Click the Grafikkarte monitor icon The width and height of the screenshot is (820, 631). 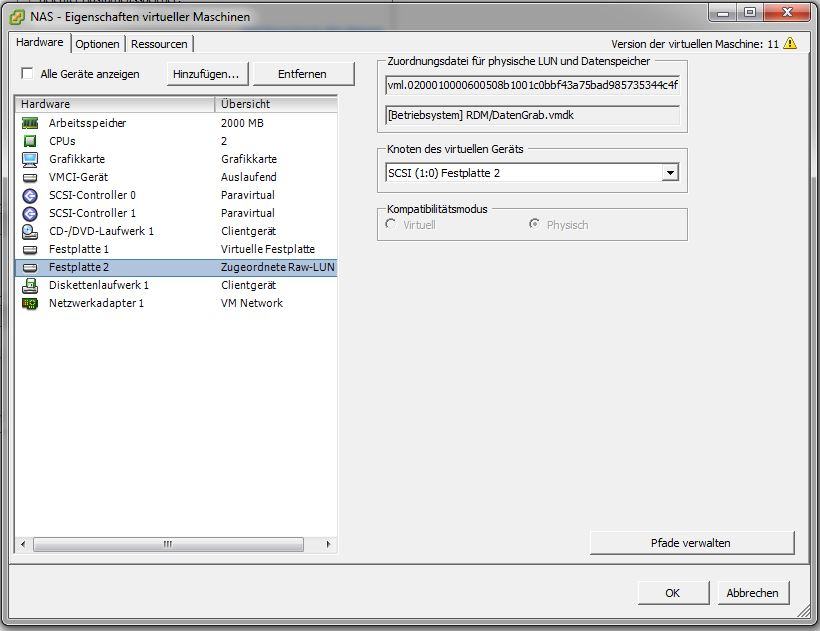click(30, 159)
